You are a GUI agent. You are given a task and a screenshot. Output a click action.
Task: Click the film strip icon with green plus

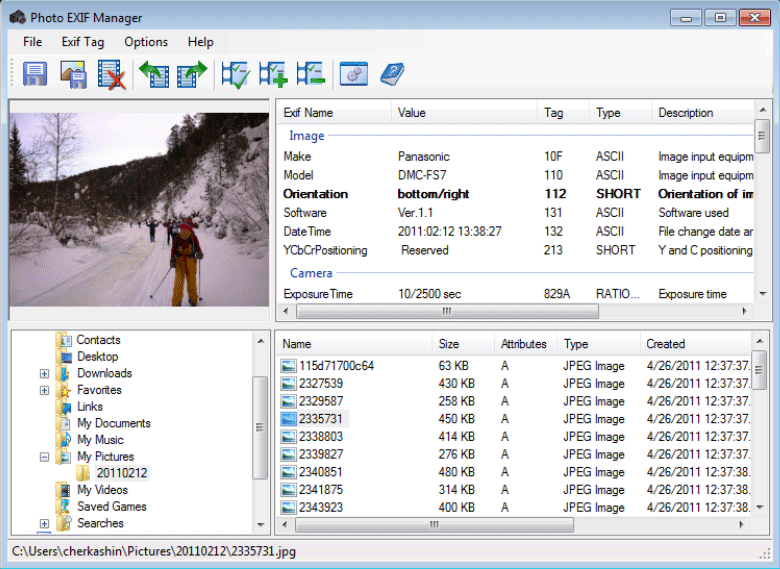(273, 74)
